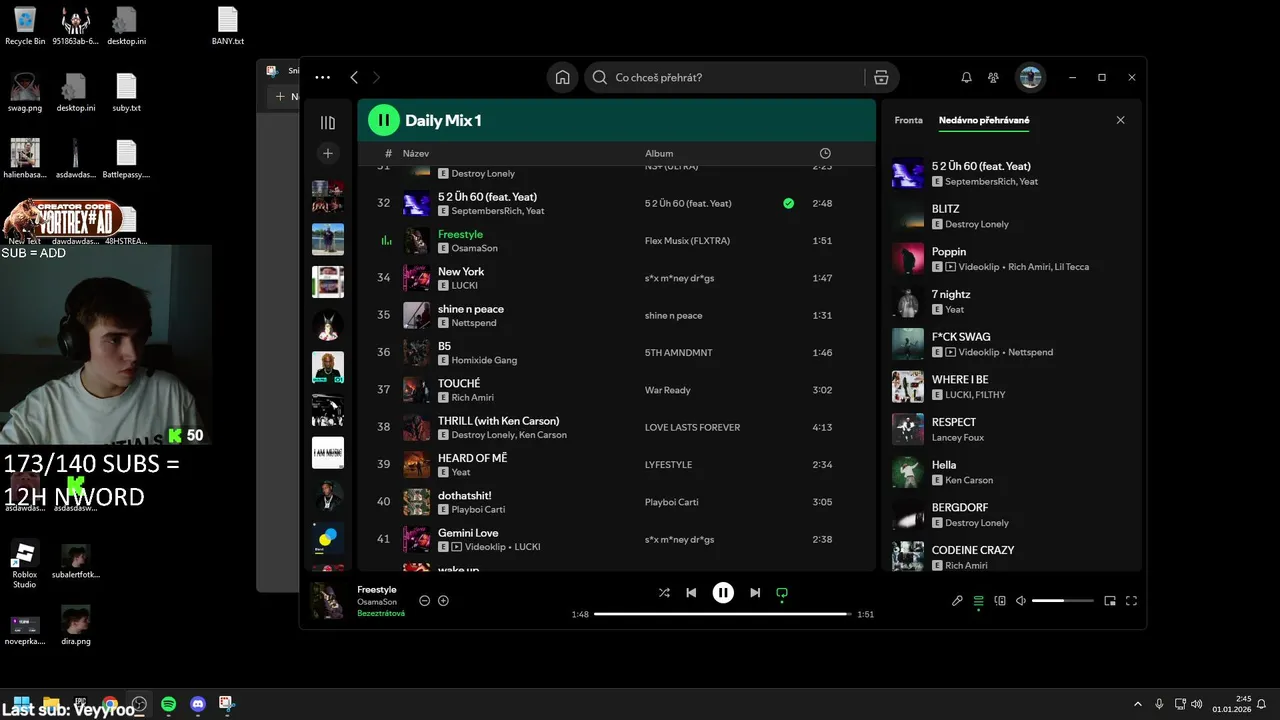Expand Your Library sidebar icon
The width and height of the screenshot is (1280, 720).
pyautogui.click(x=327, y=122)
